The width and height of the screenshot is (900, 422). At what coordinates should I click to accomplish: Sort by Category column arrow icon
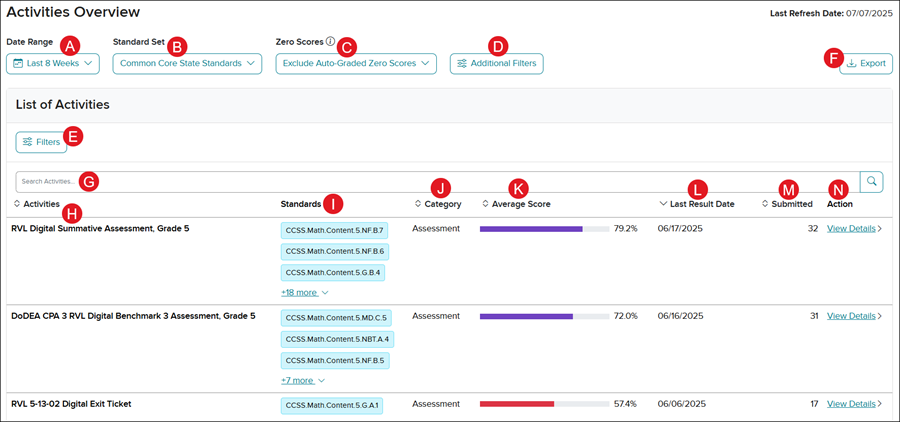[418, 204]
